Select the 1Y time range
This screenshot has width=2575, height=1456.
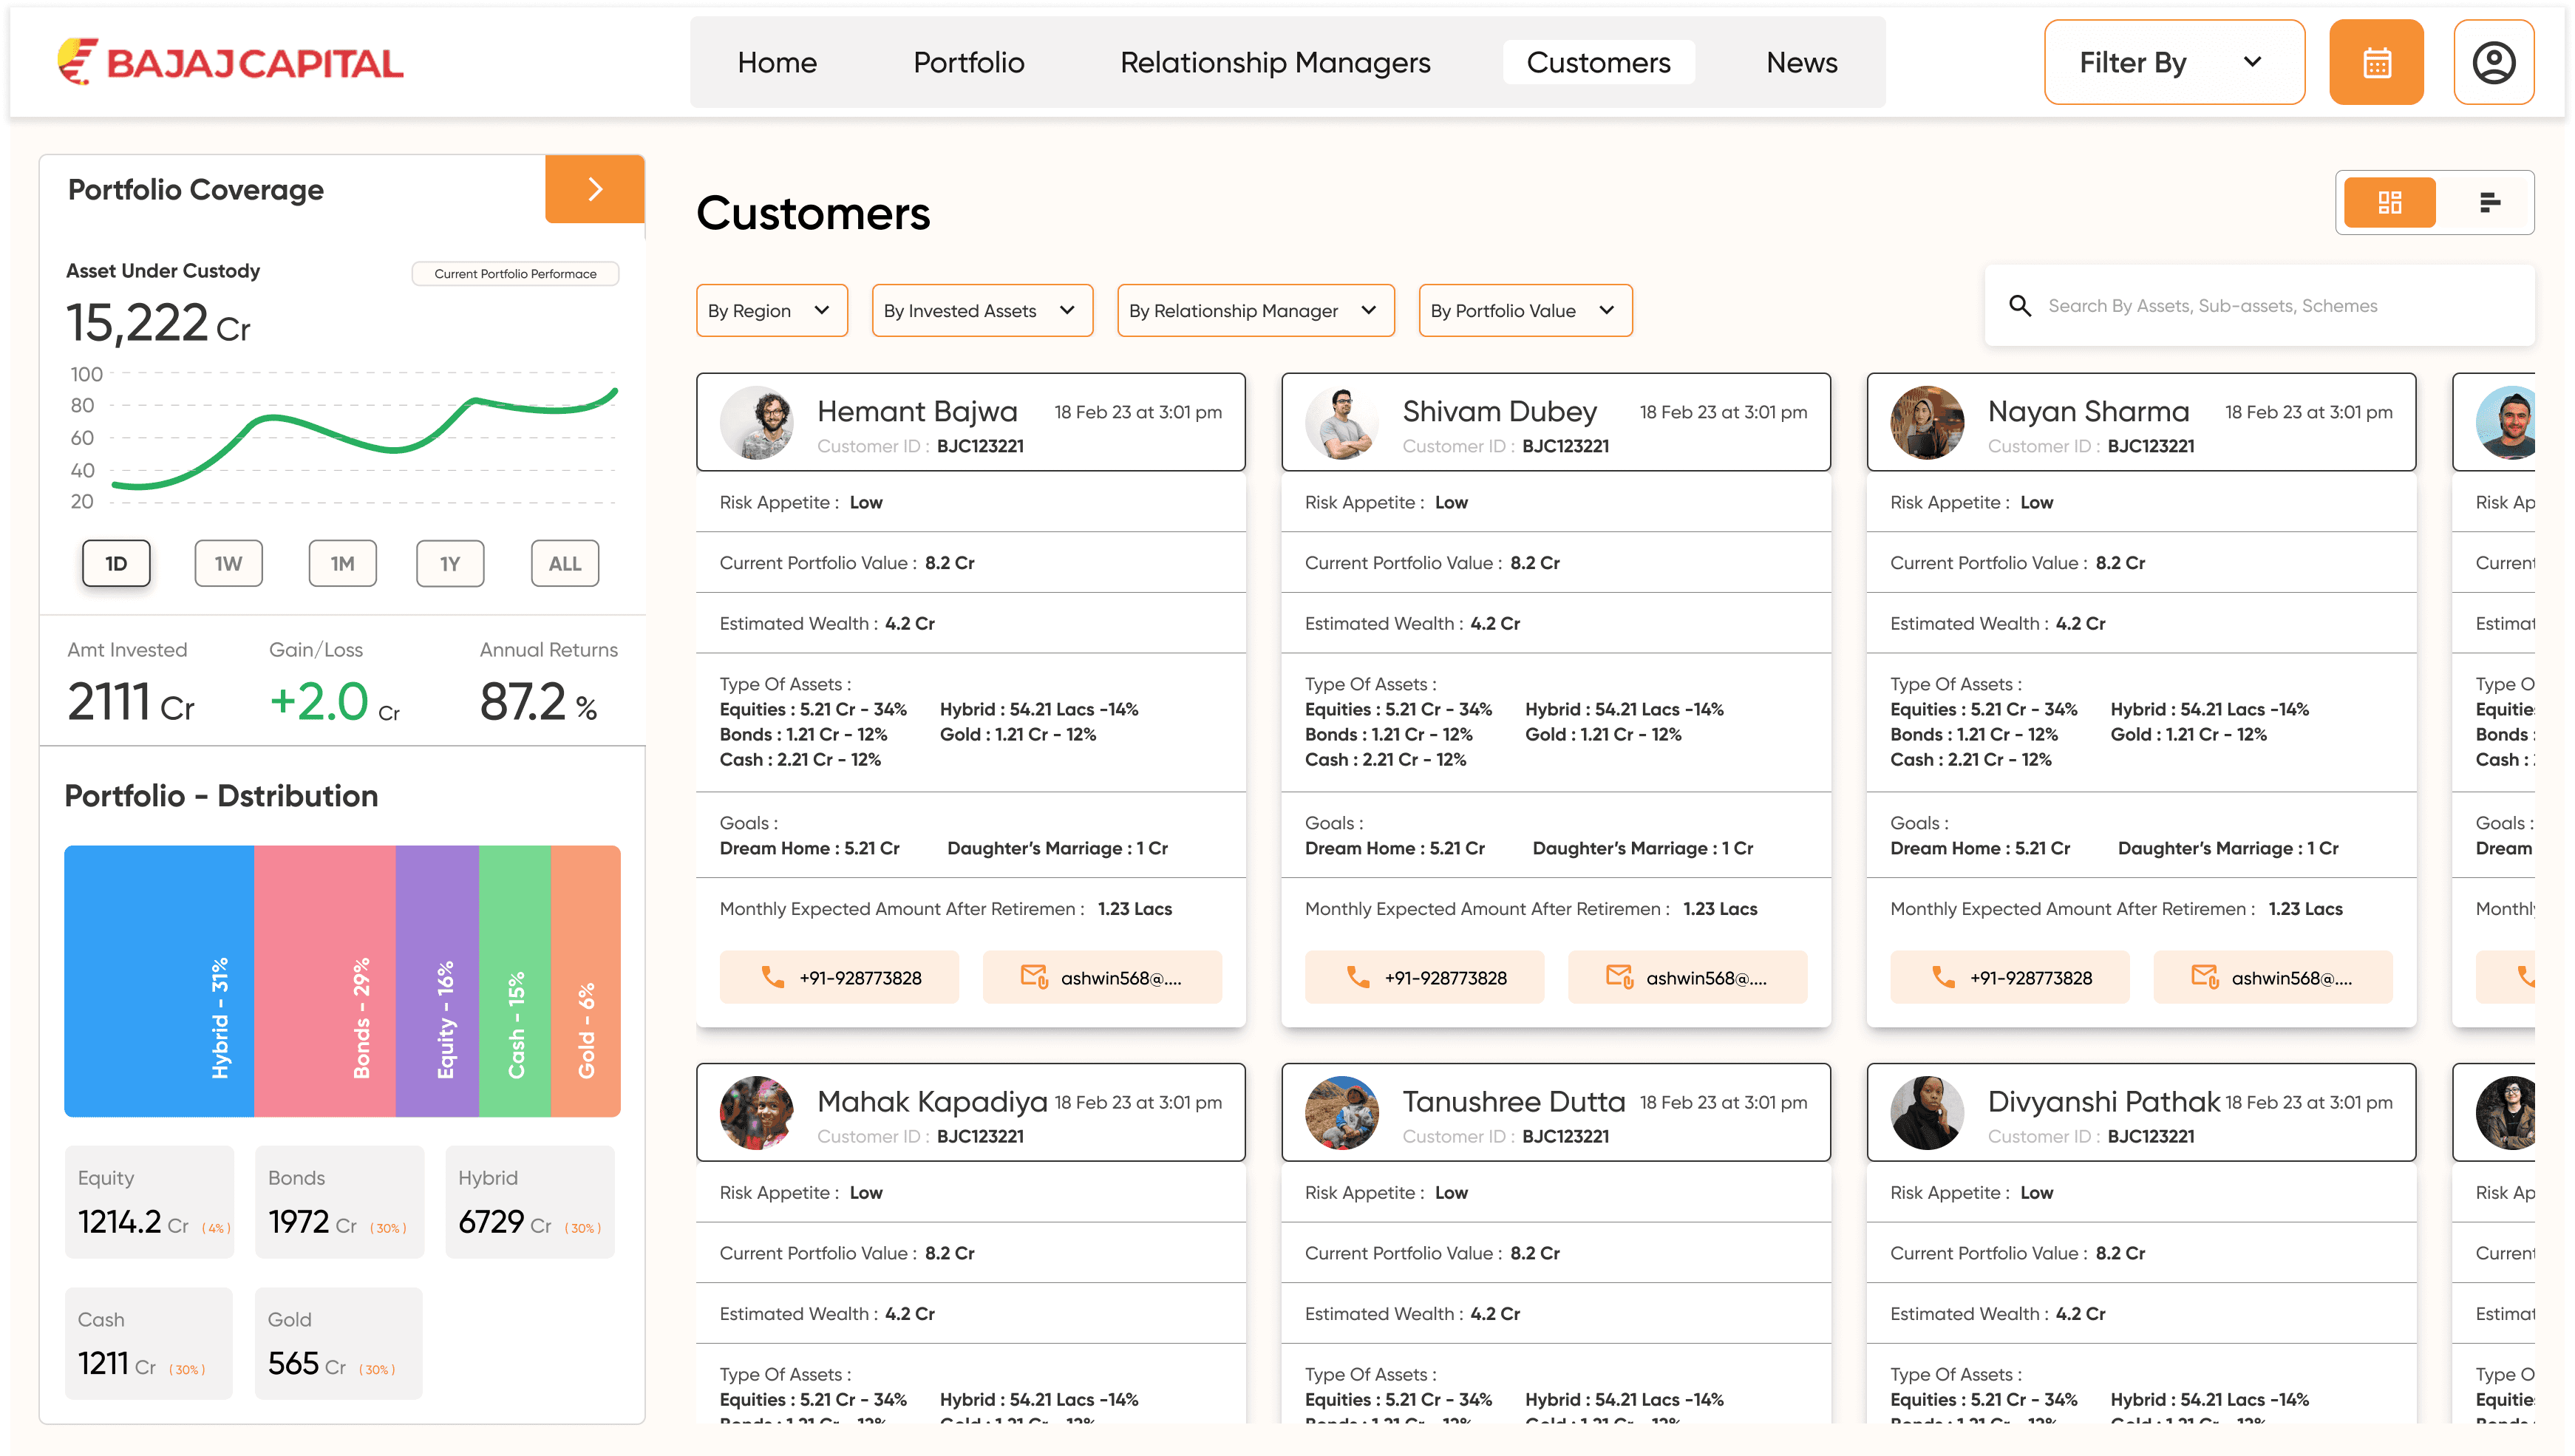pyautogui.click(x=450, y=564)
